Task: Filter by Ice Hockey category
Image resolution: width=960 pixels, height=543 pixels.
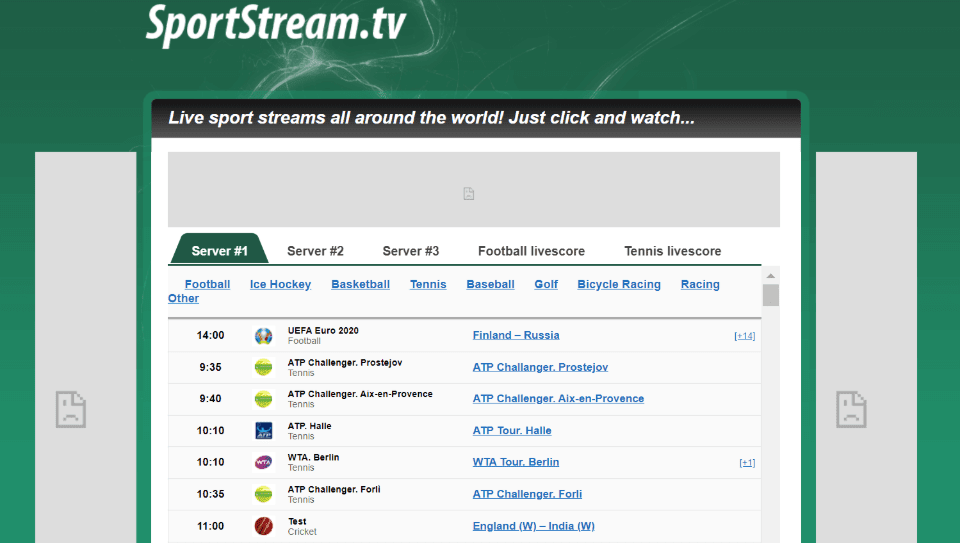Action: [x=280, y=284]
